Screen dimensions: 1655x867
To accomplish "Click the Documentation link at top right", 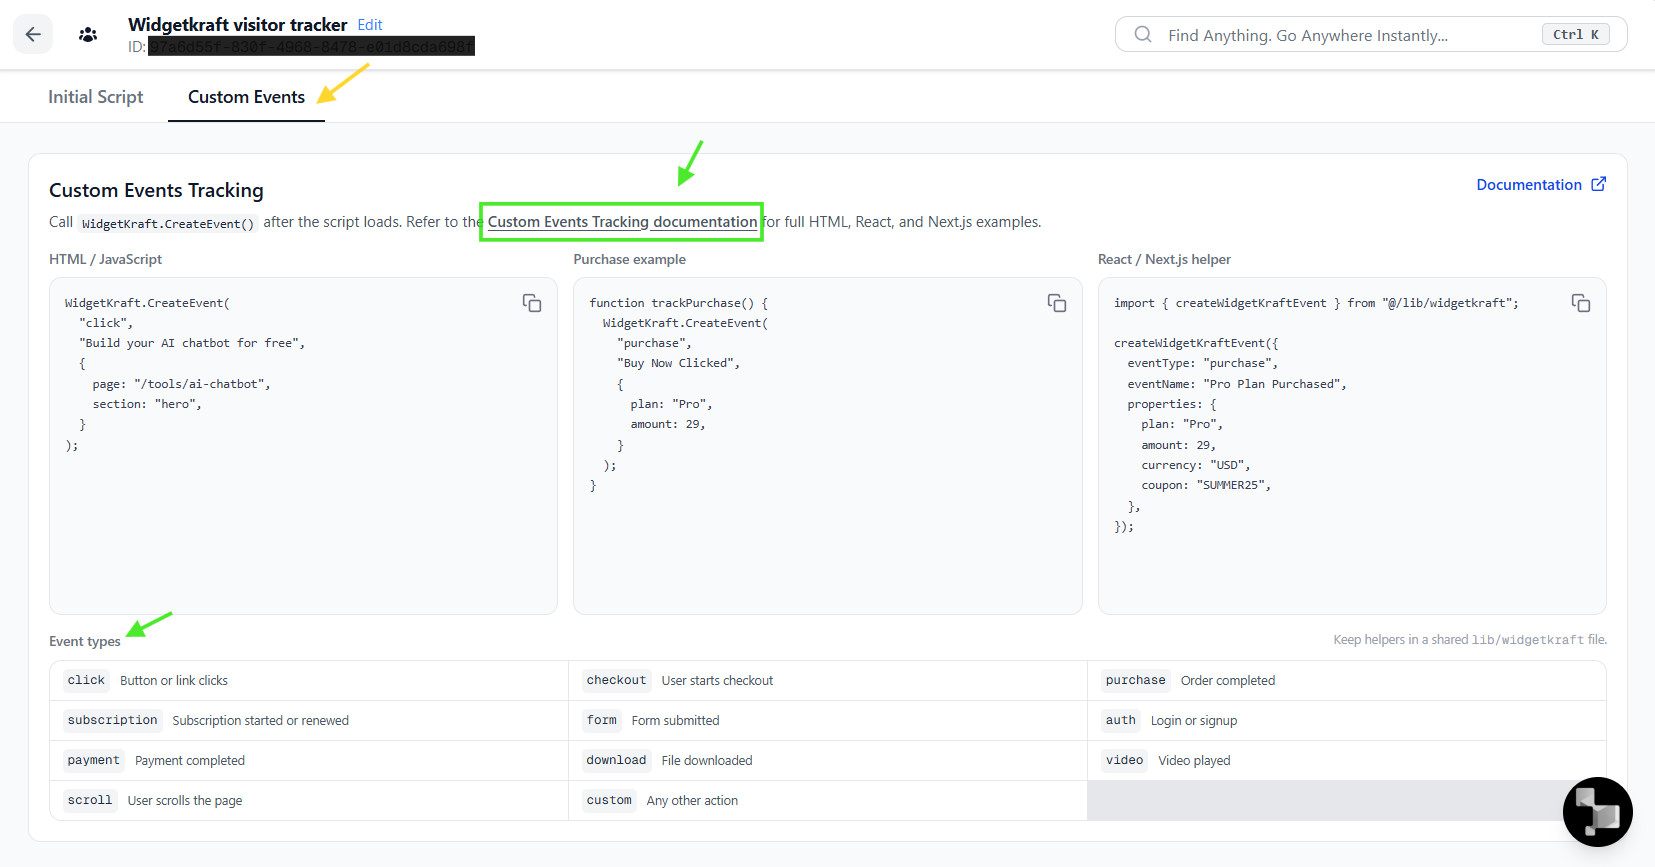I will 1529,185.
